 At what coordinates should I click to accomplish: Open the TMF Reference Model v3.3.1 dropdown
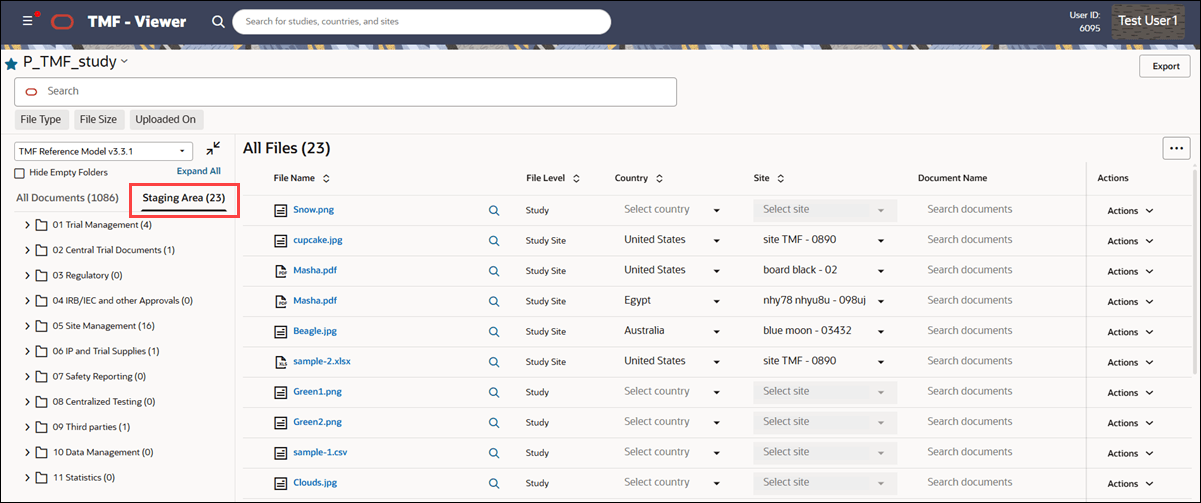click(x=104, y=151)
